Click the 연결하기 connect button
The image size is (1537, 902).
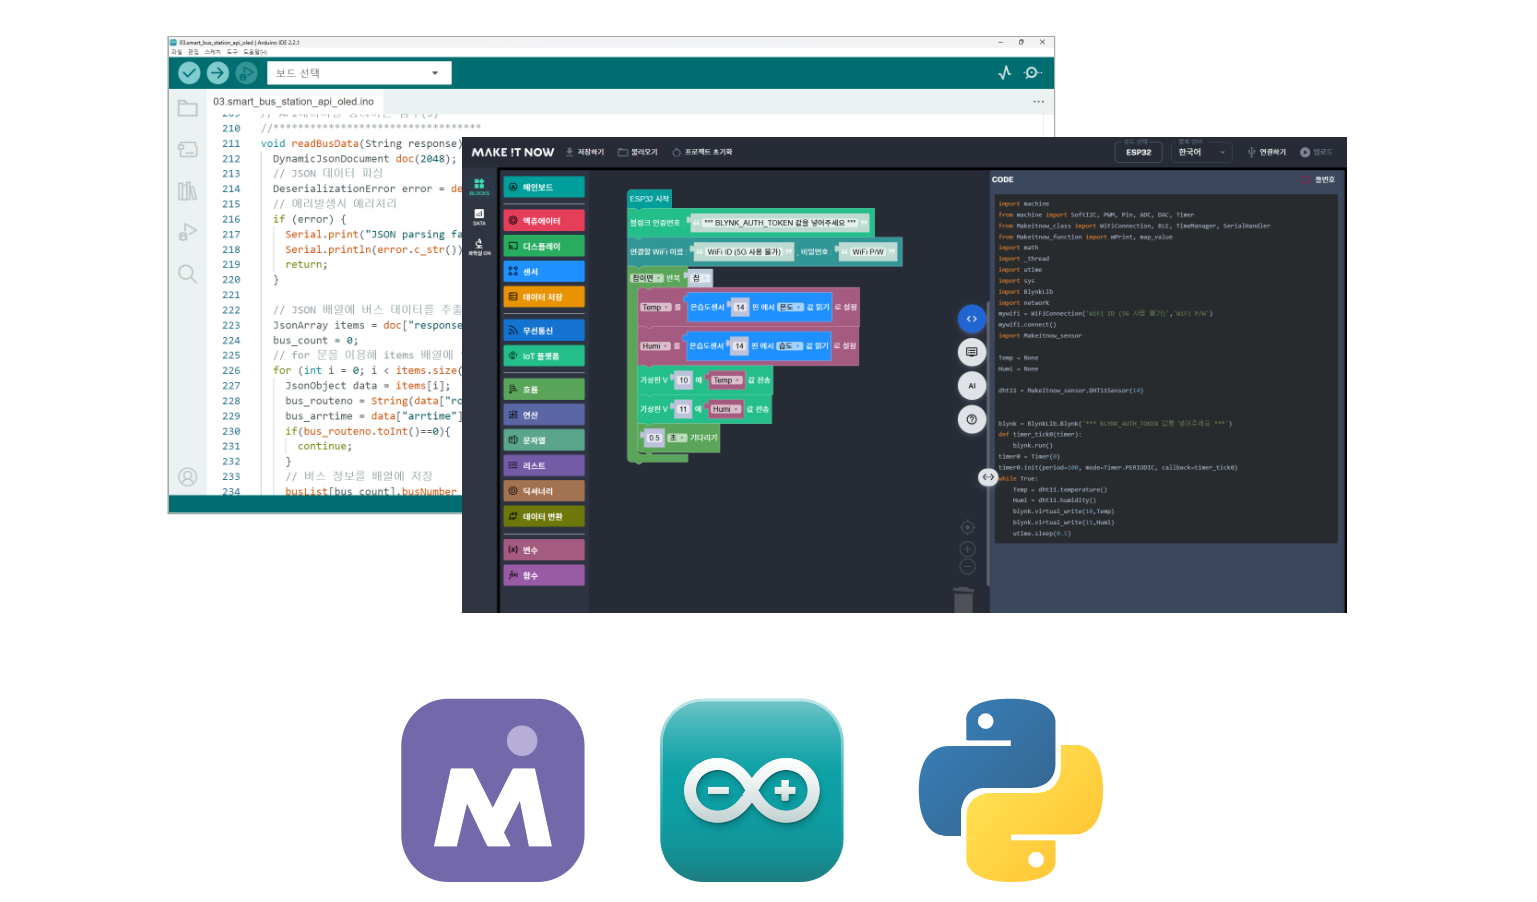coord(1267,152)
